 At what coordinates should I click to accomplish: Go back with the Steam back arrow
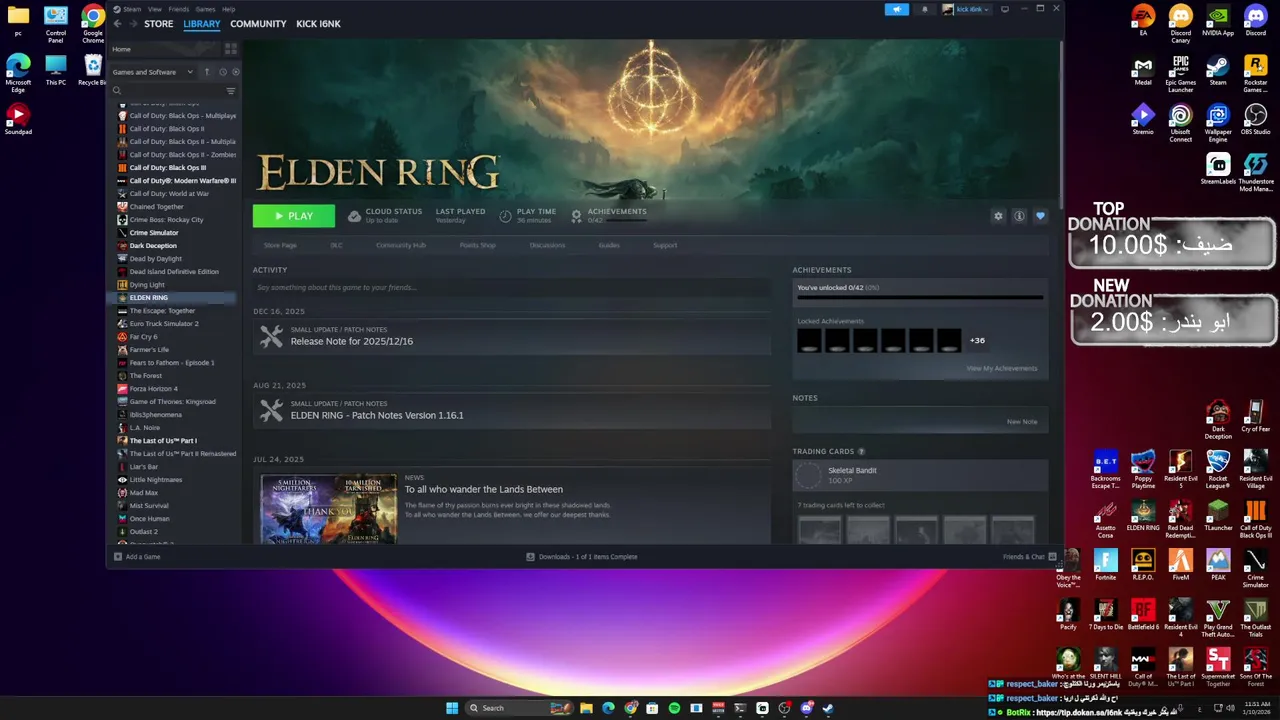click(x=117, y=23)
